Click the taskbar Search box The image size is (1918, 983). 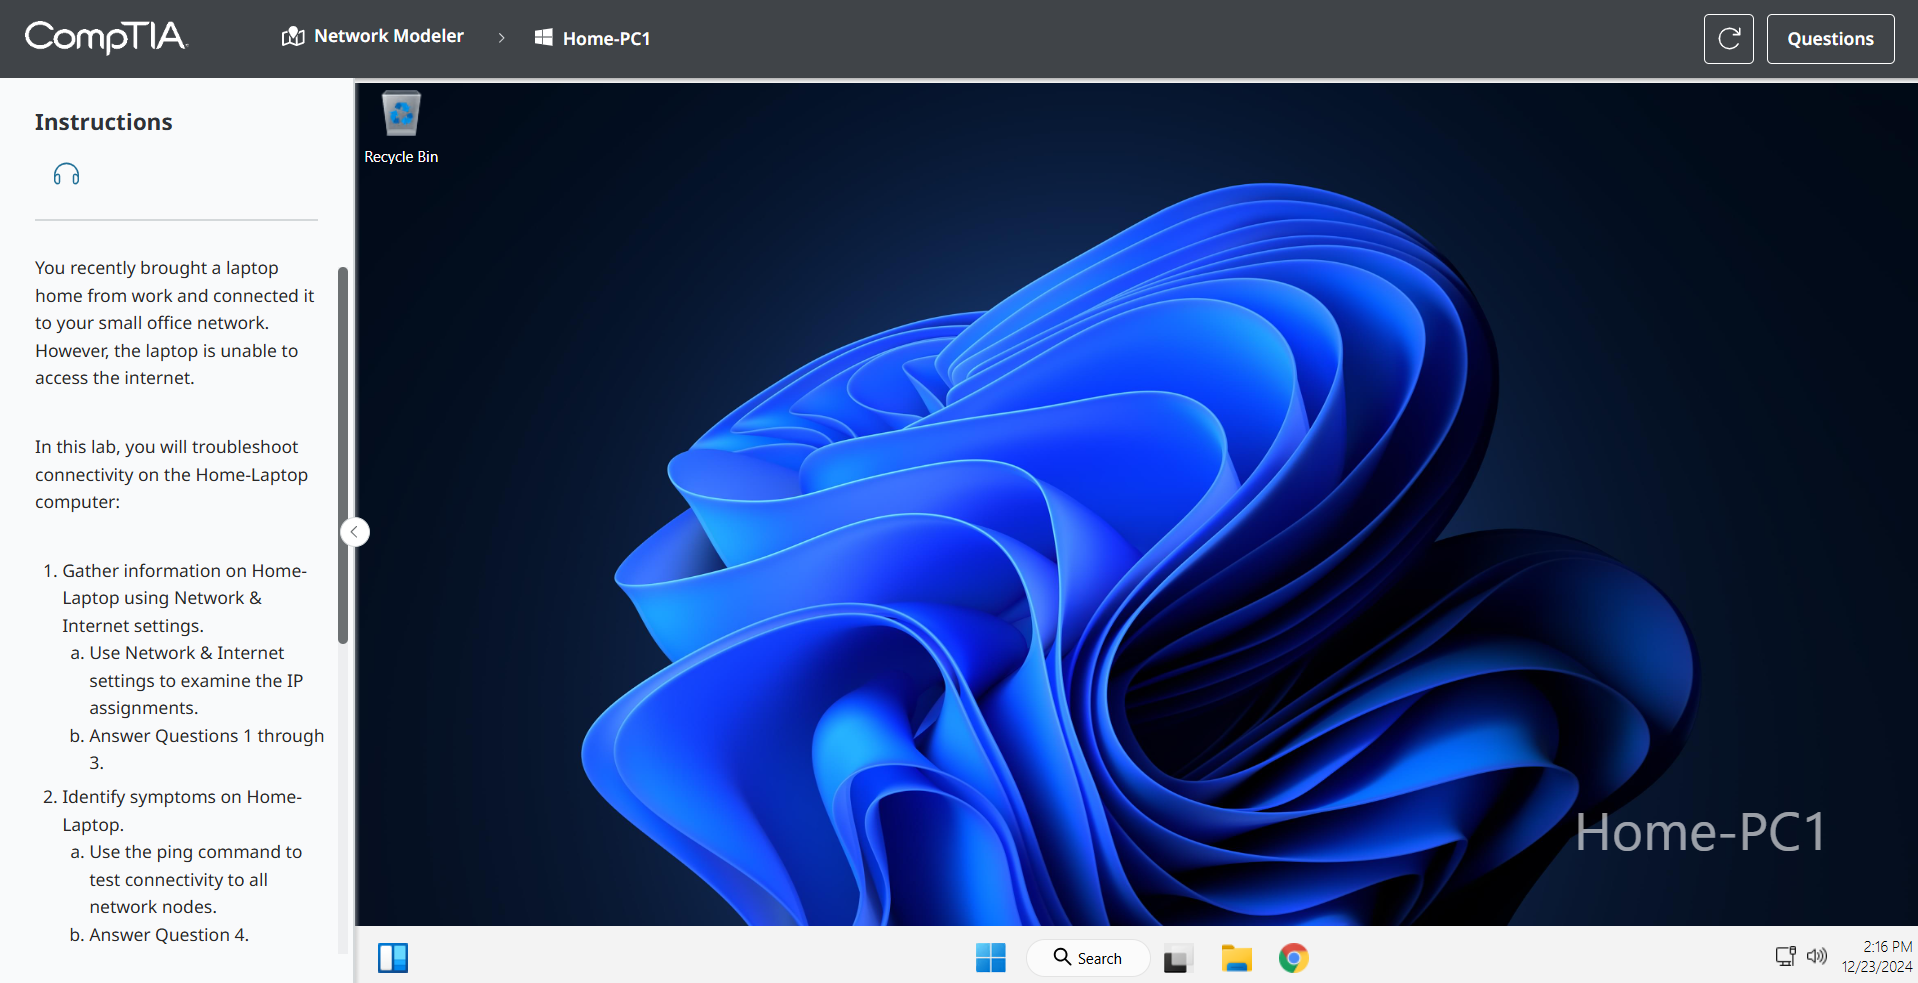pyautogui.click(x=1087, y=958)
